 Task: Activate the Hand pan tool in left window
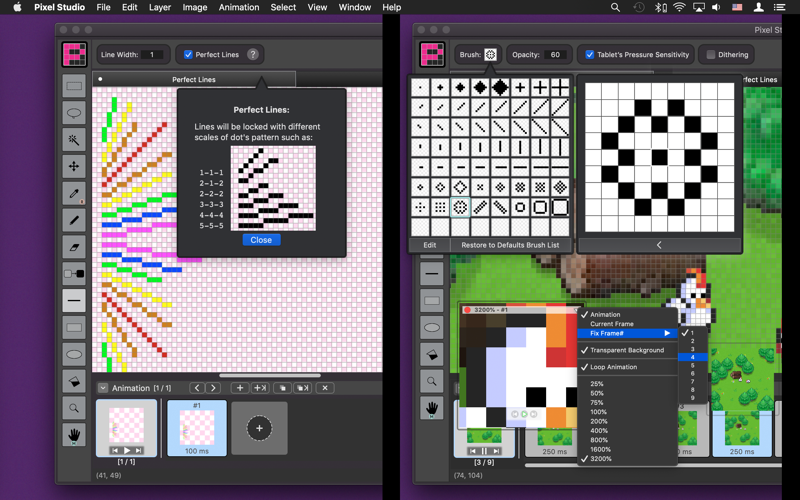click(x=74, y=435)
